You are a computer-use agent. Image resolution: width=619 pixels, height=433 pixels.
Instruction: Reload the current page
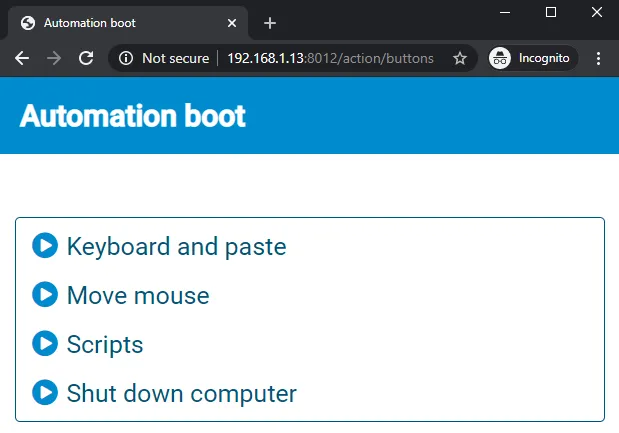click(x=86, y=59)
